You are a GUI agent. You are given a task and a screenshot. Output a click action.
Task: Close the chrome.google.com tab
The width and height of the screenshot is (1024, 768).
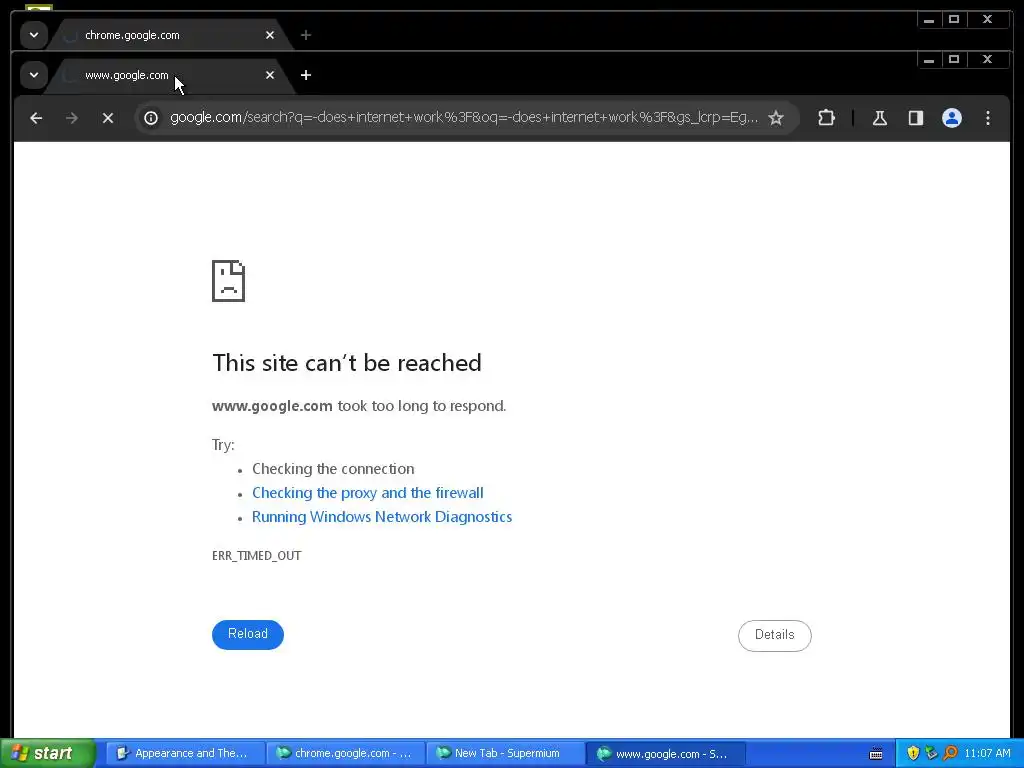[270, 35]
